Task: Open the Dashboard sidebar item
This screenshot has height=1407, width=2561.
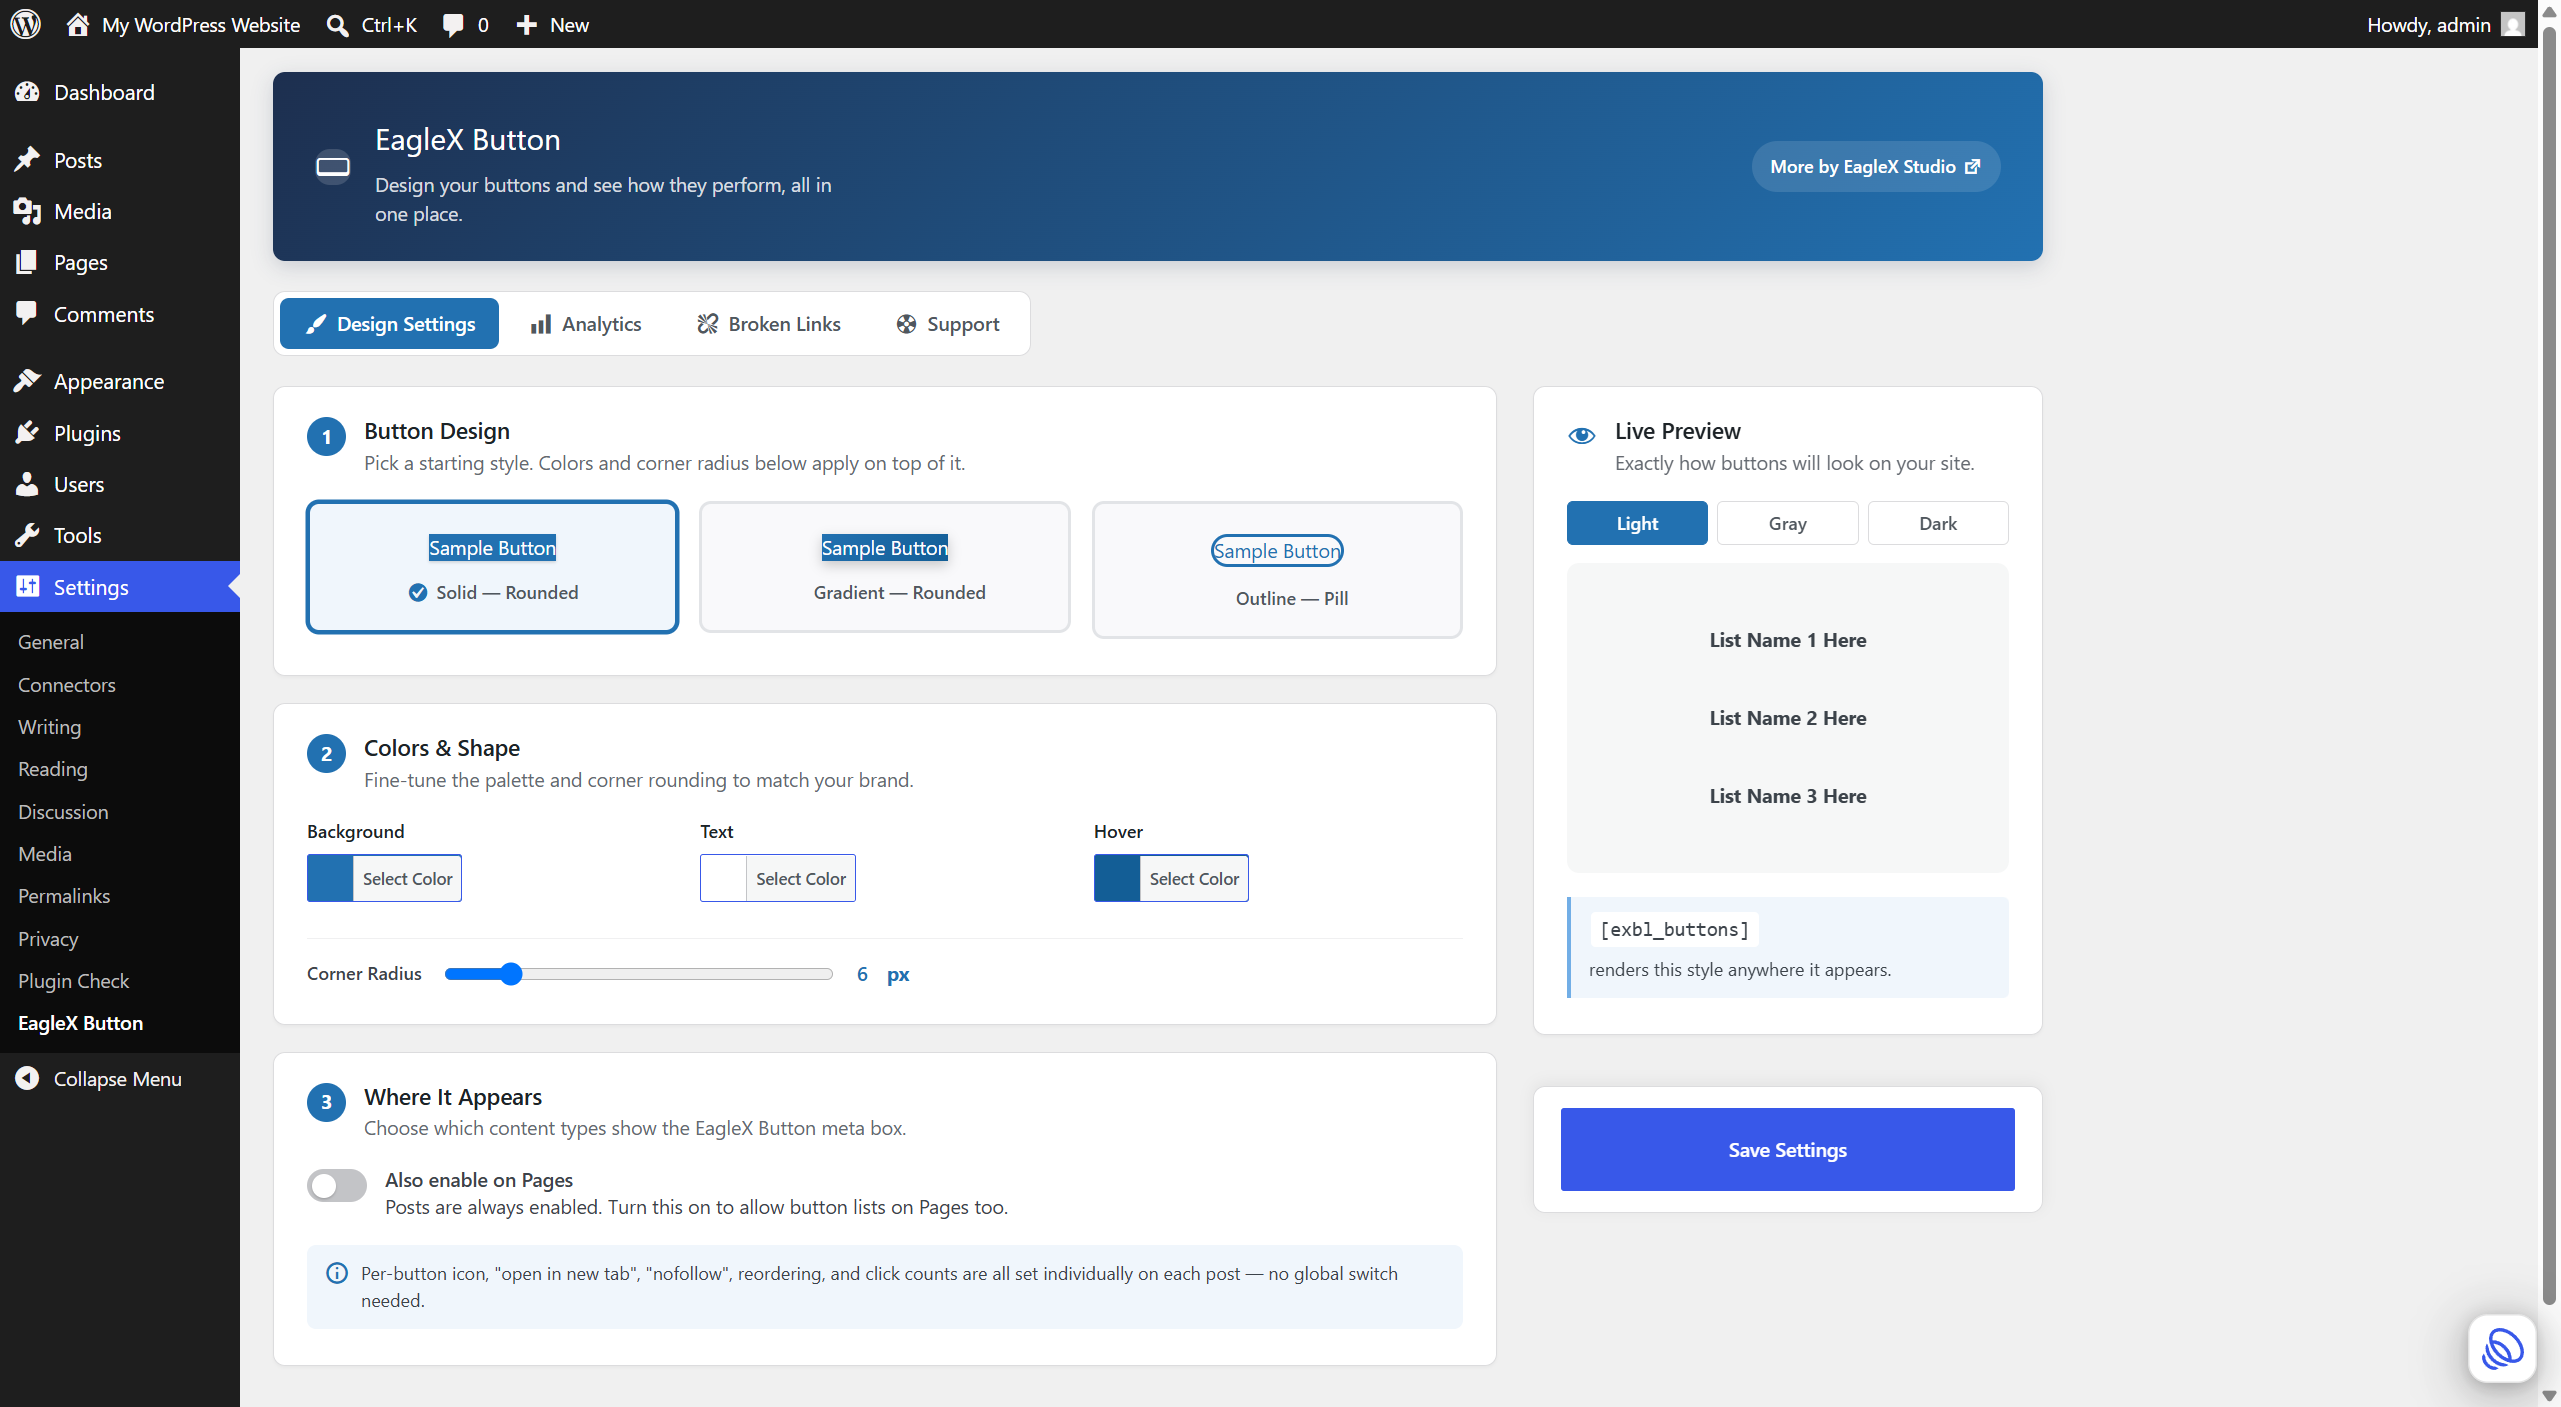Action: click(x=120, y=92)
